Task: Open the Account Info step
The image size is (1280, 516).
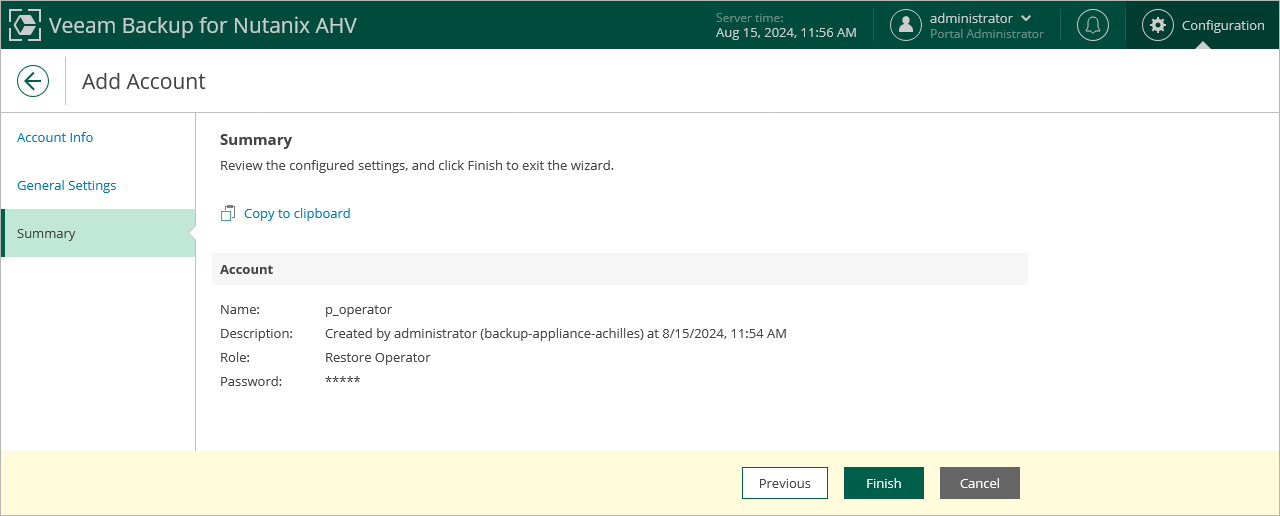Action: pyautogui.click(x=55, y=137)
